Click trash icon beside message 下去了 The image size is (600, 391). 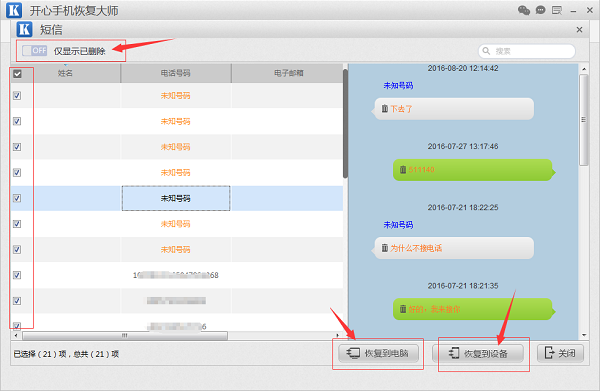coord(385,109)
